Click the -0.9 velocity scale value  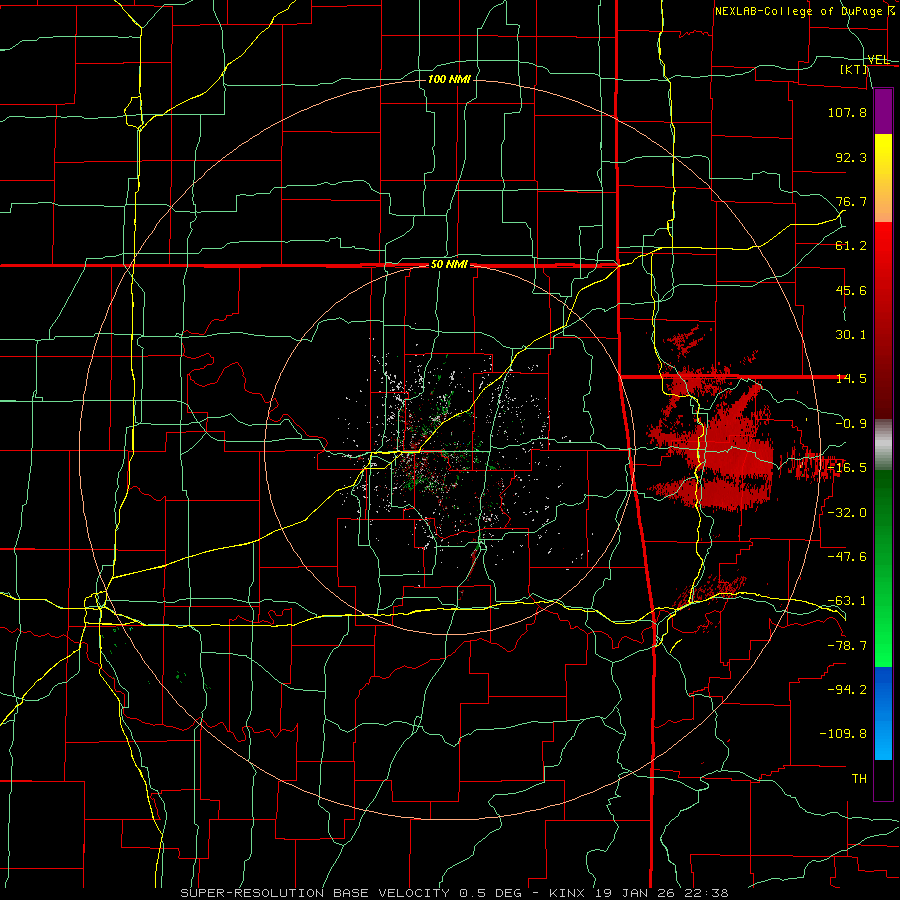(851, 424)
